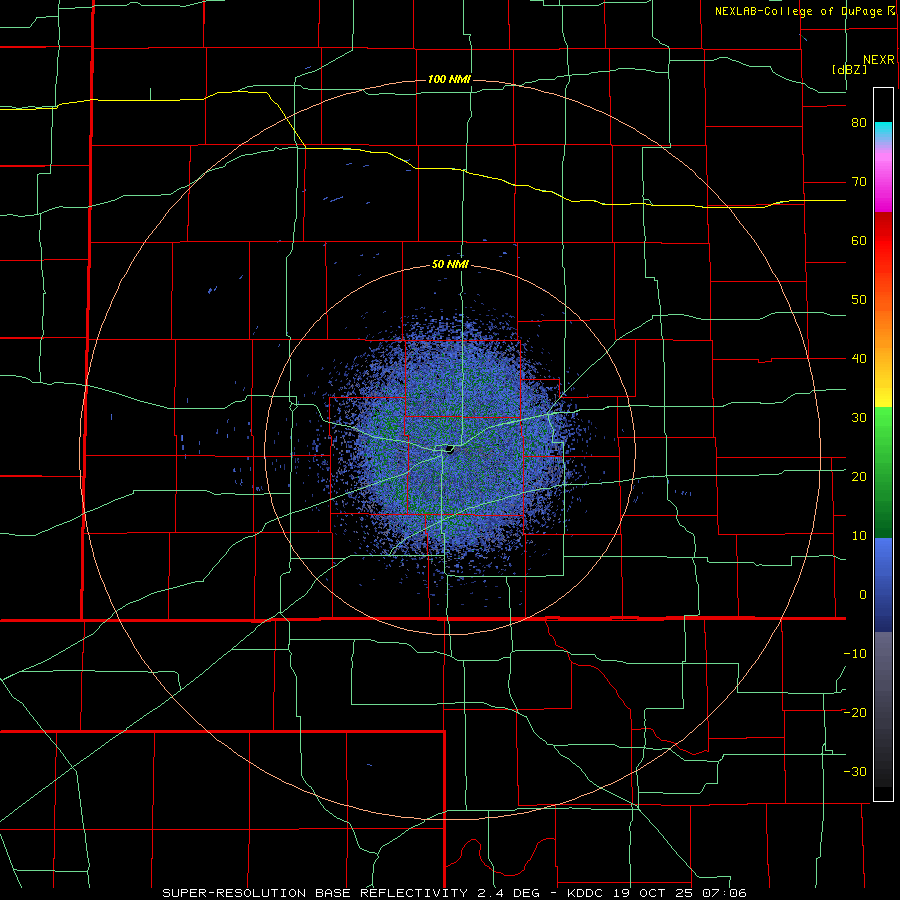Click the orange segment of the color bar

(x=883, y=327)
